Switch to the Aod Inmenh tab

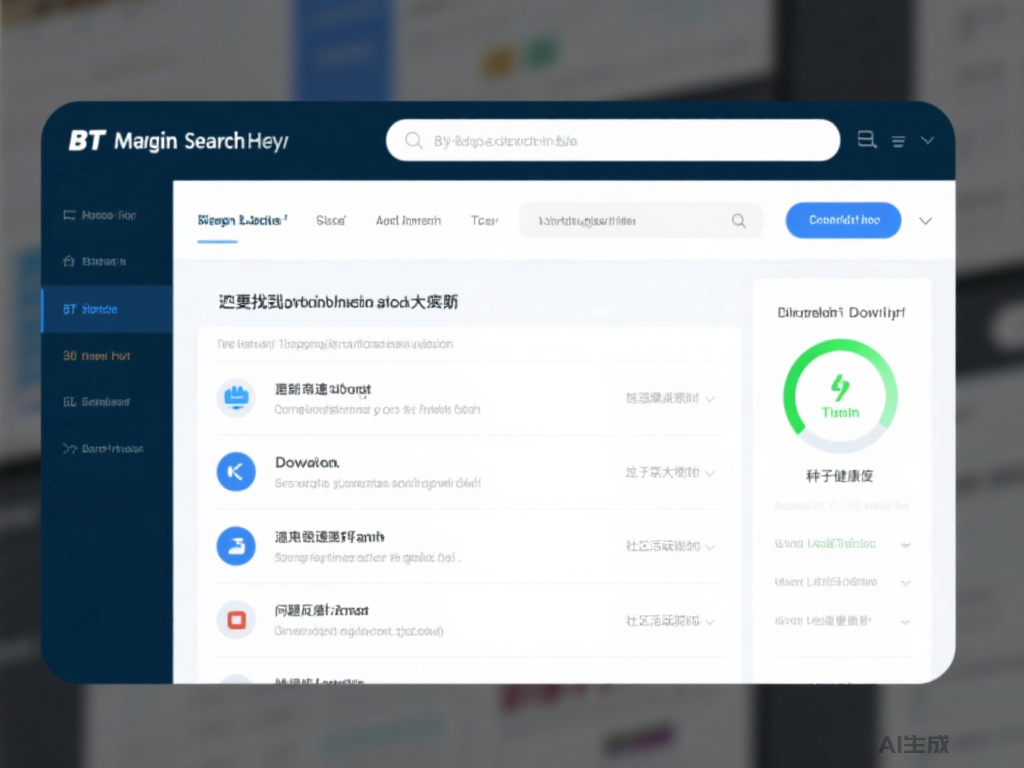408,221
